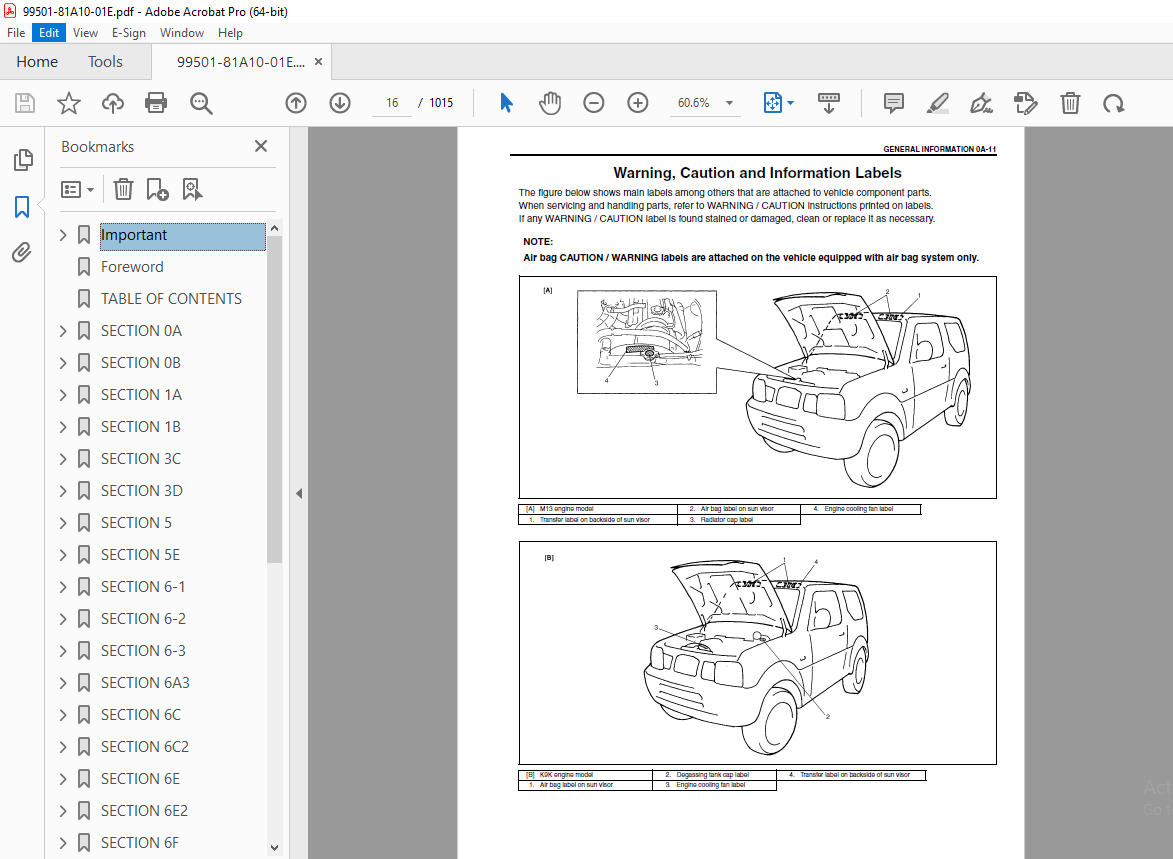Zoom out with minus button

point(593,103)
